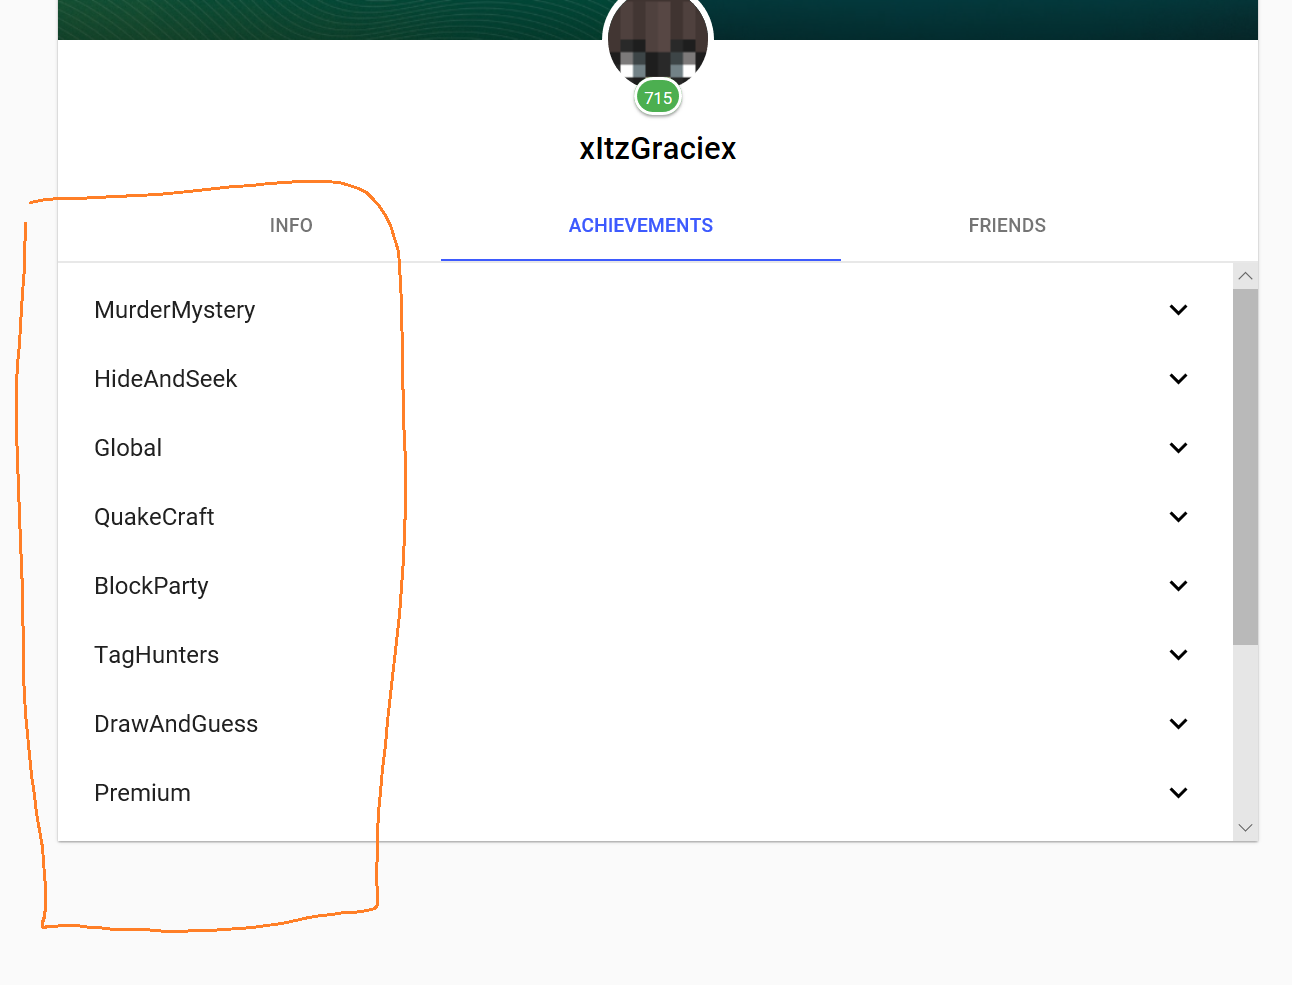This screenshot has height=985, width=1292.
Task: Click the Global category label
Action: pos(128,448)
